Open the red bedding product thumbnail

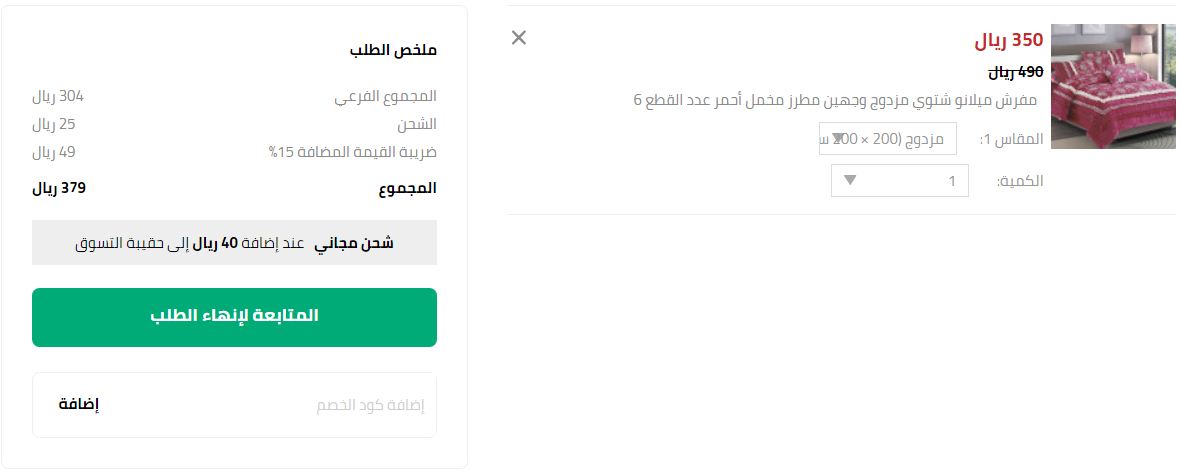[1112, 86]
